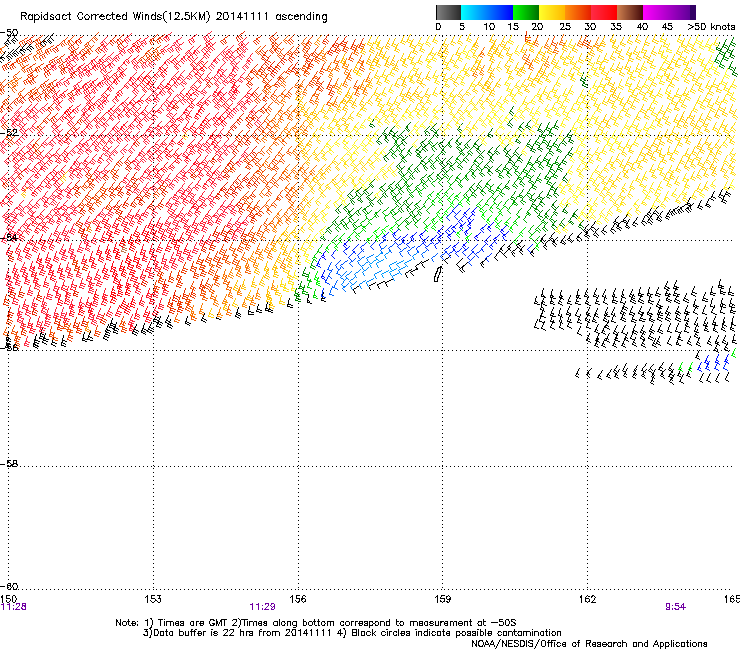Click the longitude label '159'
This screenshot has width=740, height=650.
(442, 599)
